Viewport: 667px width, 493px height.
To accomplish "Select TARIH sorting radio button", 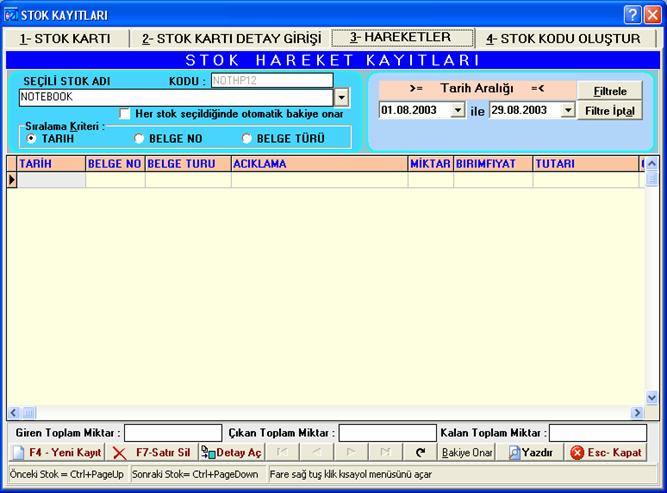I will pyautogui.click(x=31, y=139).
